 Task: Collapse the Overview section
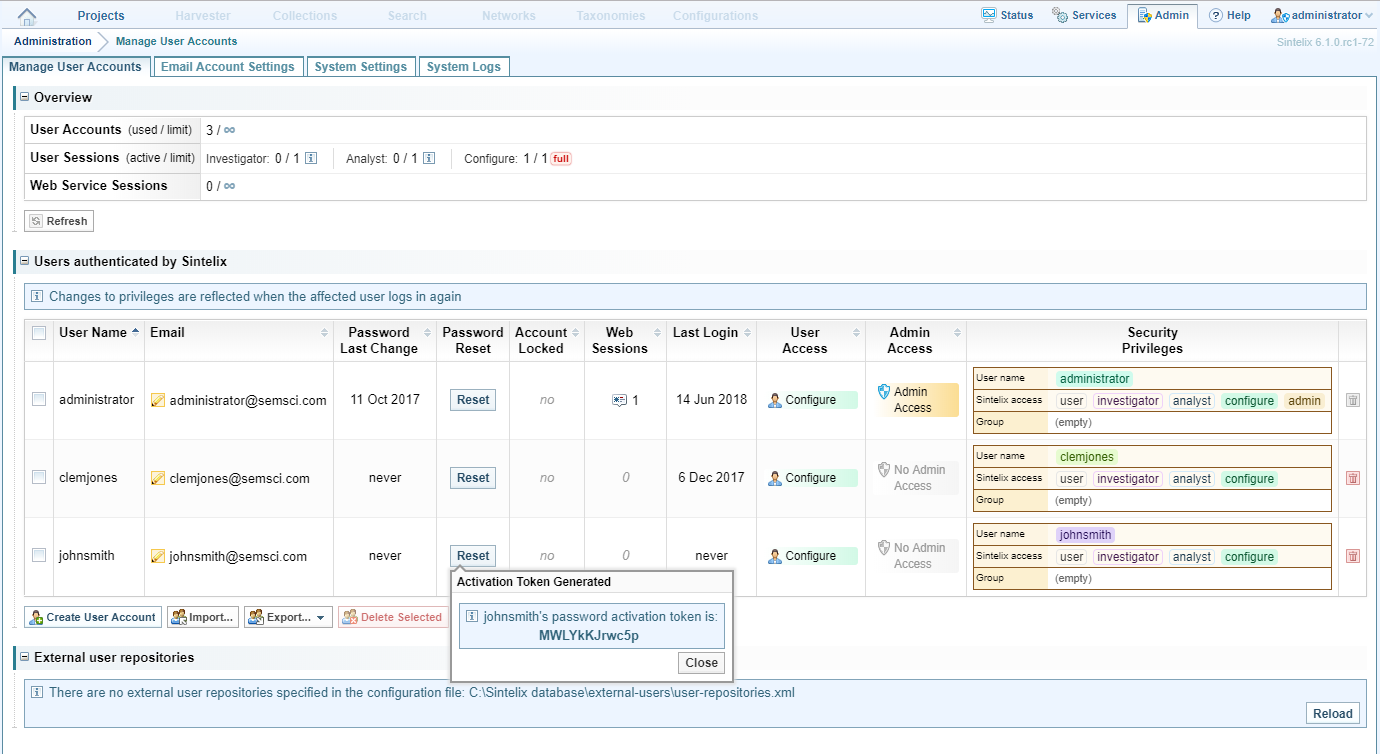click(x=25, y=97)
